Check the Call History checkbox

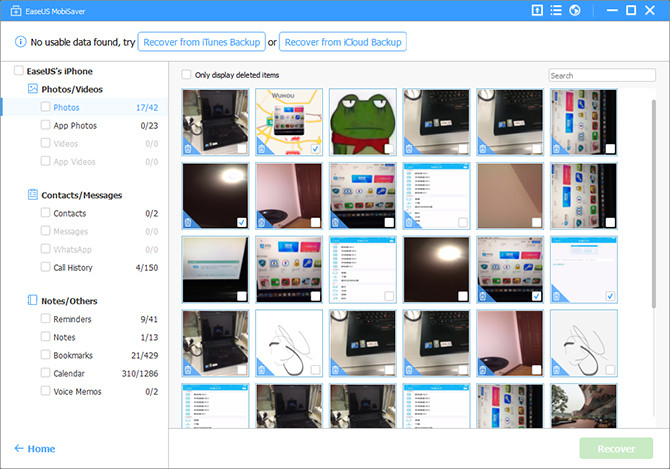[x=46, y=267]
